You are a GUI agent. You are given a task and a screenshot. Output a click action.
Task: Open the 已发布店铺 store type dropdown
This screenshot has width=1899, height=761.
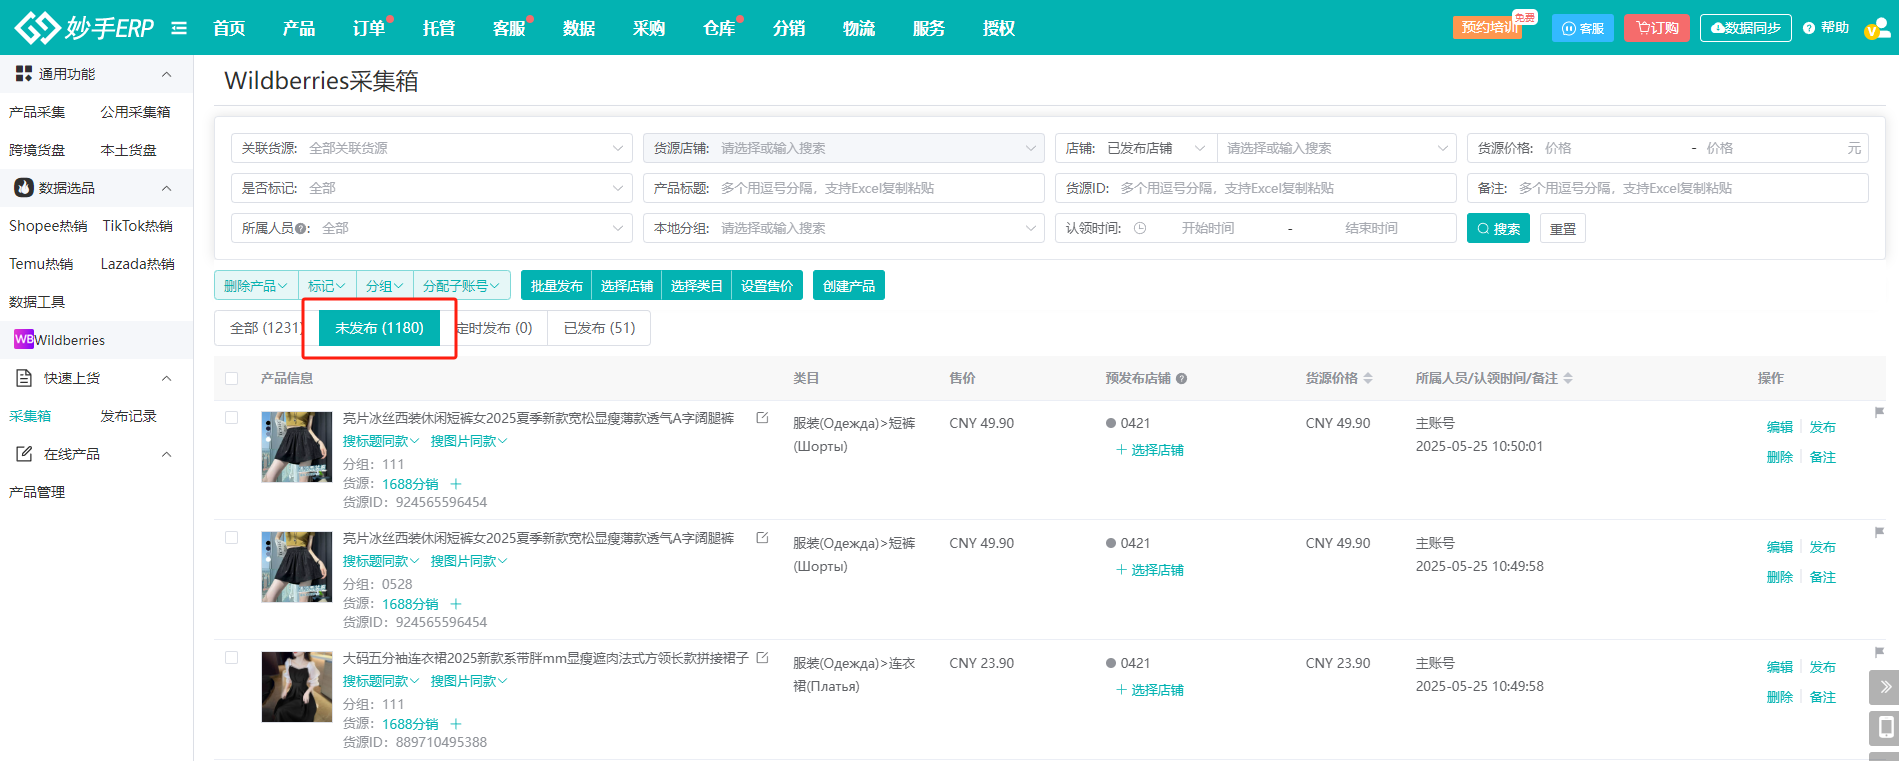click(1157, 148)
